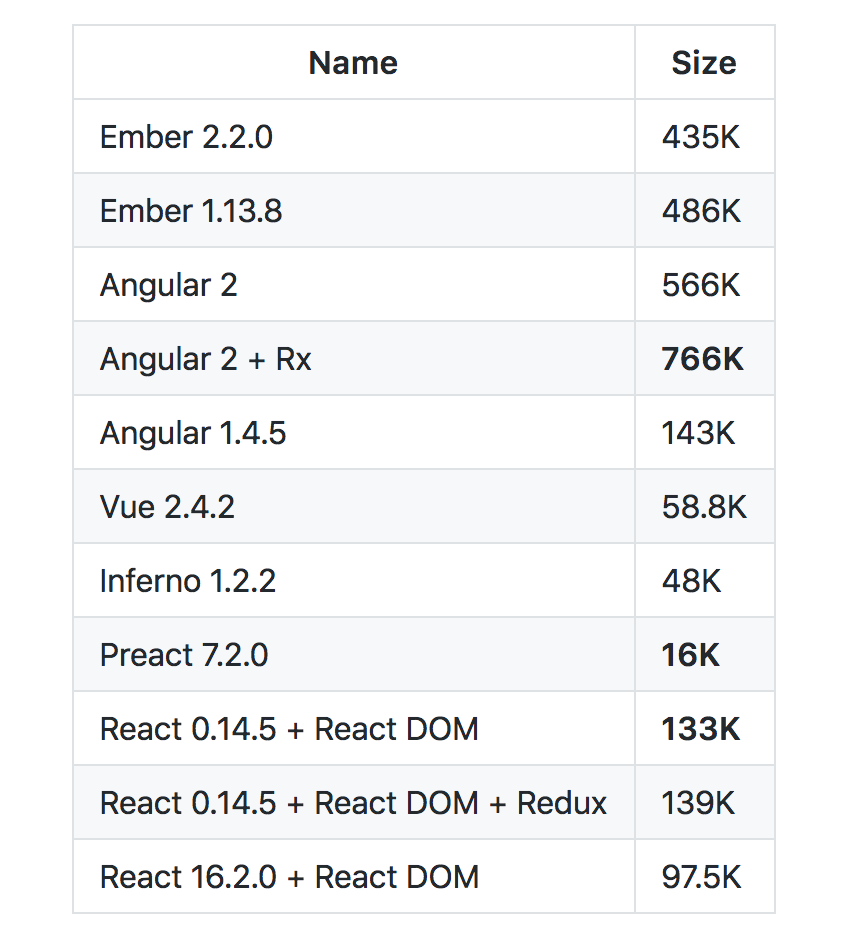Click the Name column header
The height and width of the screenshot is (948, 864).
pyautogui.click(x=353, y=63)
